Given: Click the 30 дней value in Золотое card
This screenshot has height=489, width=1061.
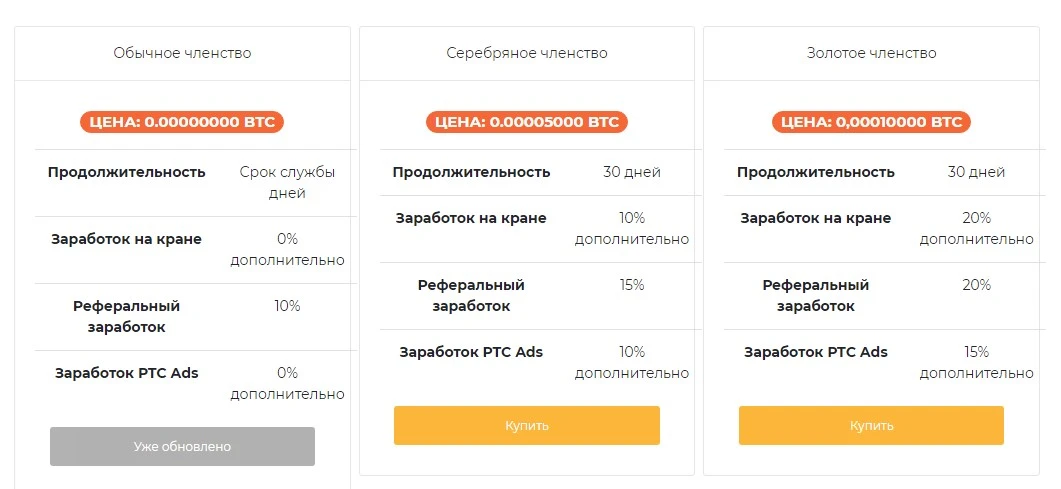Looking at the screenshot, I should pyautogui.click(x=976, y=172).
